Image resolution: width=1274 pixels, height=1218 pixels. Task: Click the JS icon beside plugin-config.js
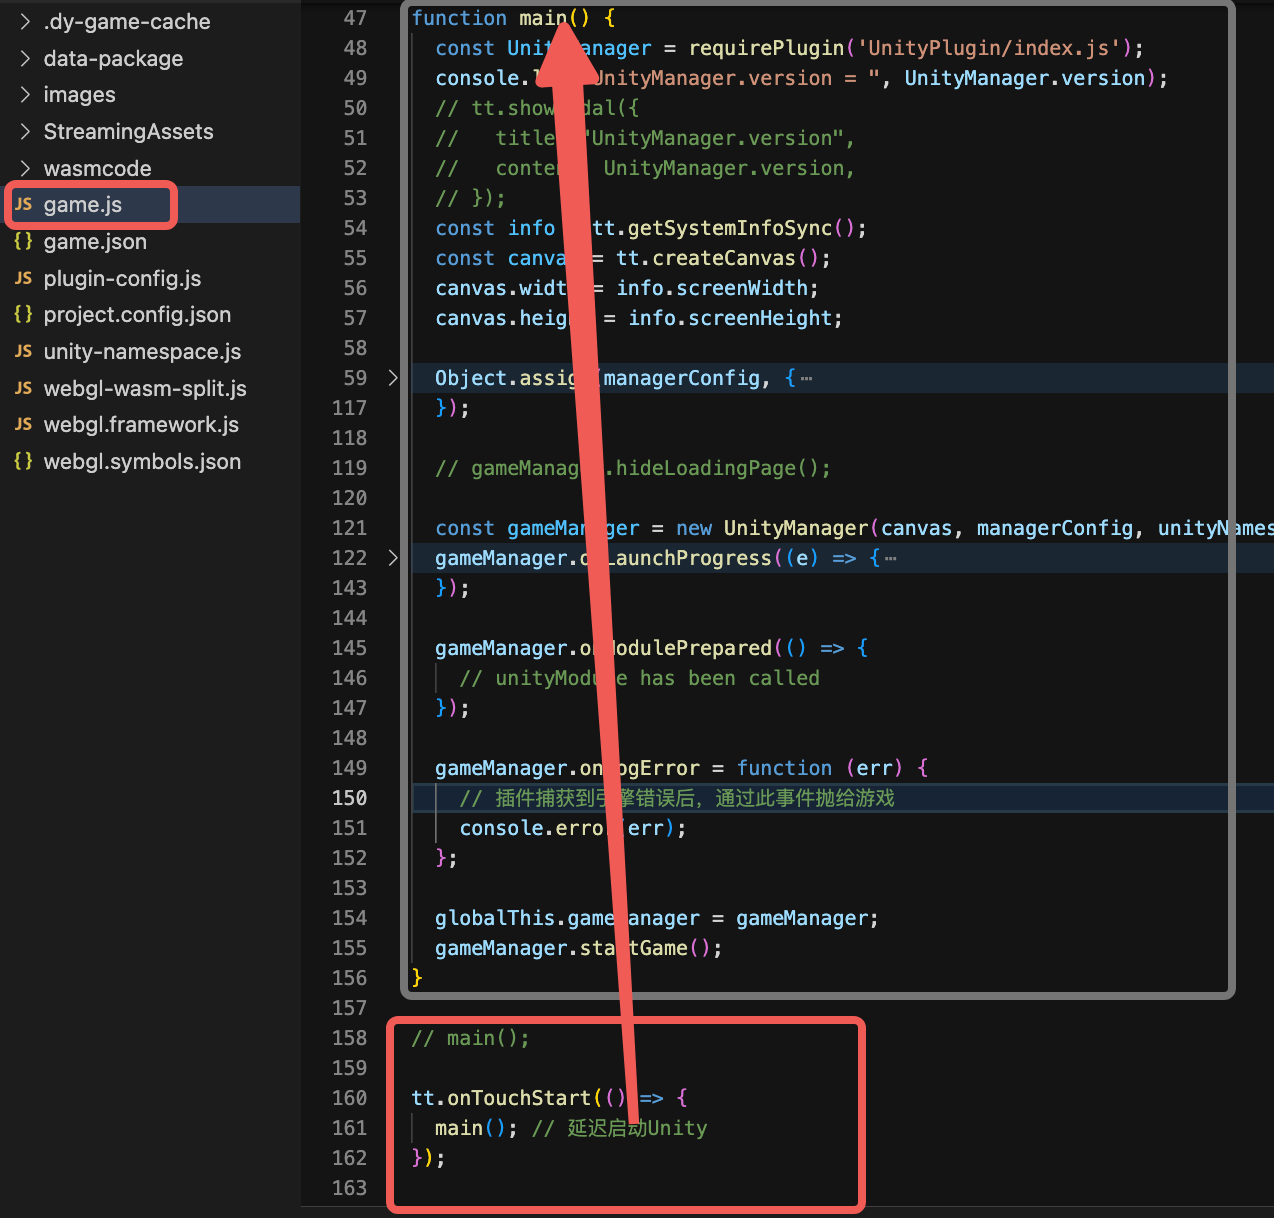coord(23,278)
